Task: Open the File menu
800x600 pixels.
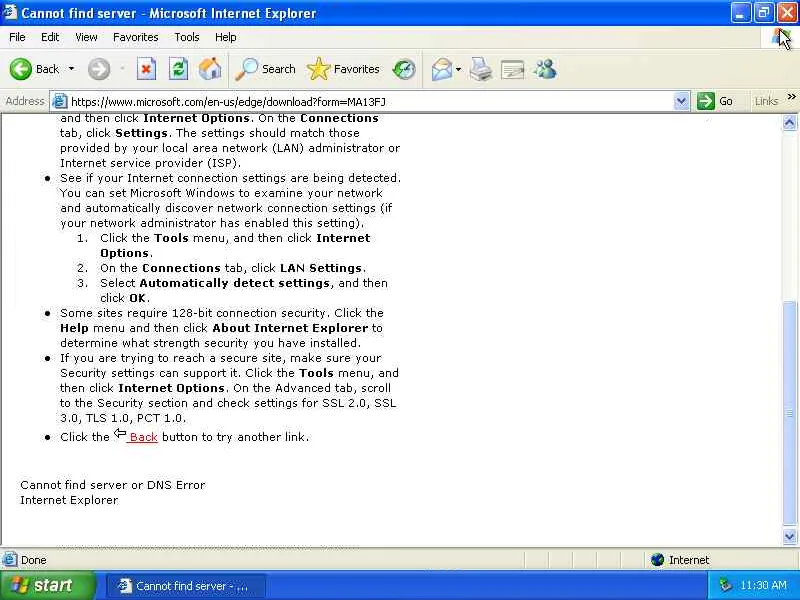Action: (17, 37)
